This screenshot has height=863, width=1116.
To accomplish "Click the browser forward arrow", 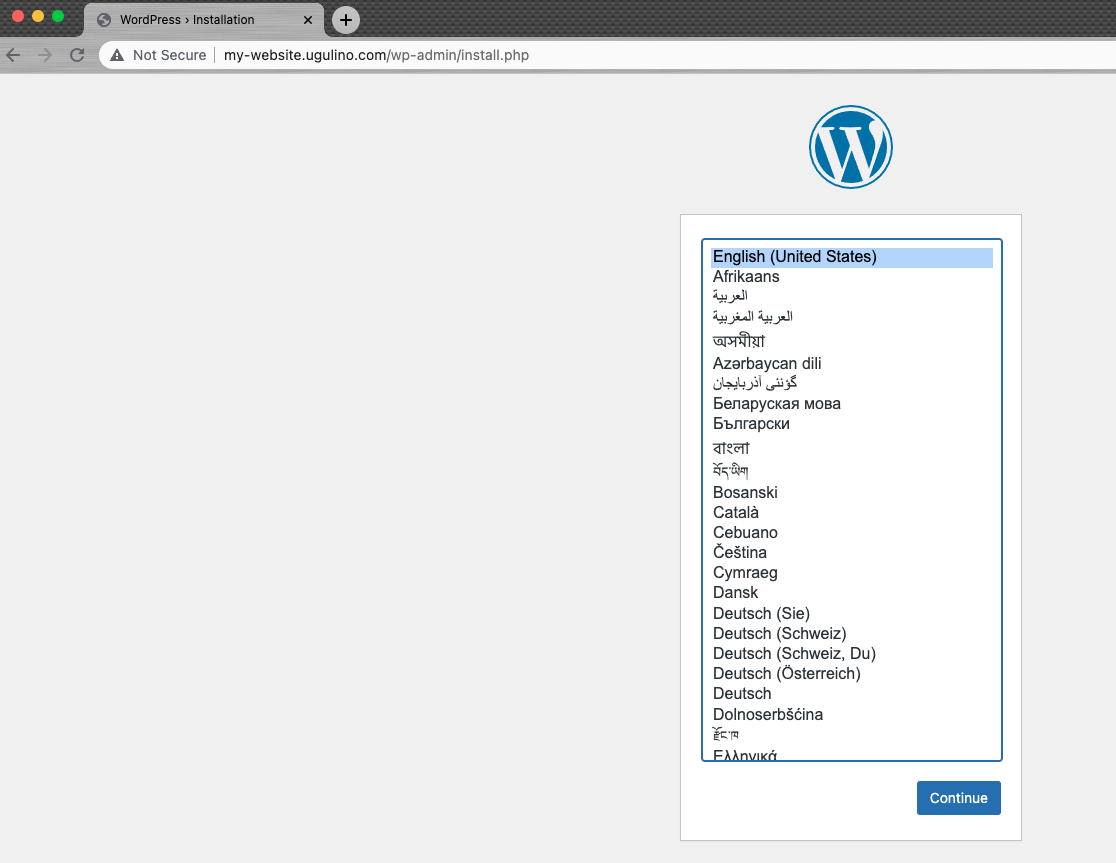I will click(x=45, y=55).
